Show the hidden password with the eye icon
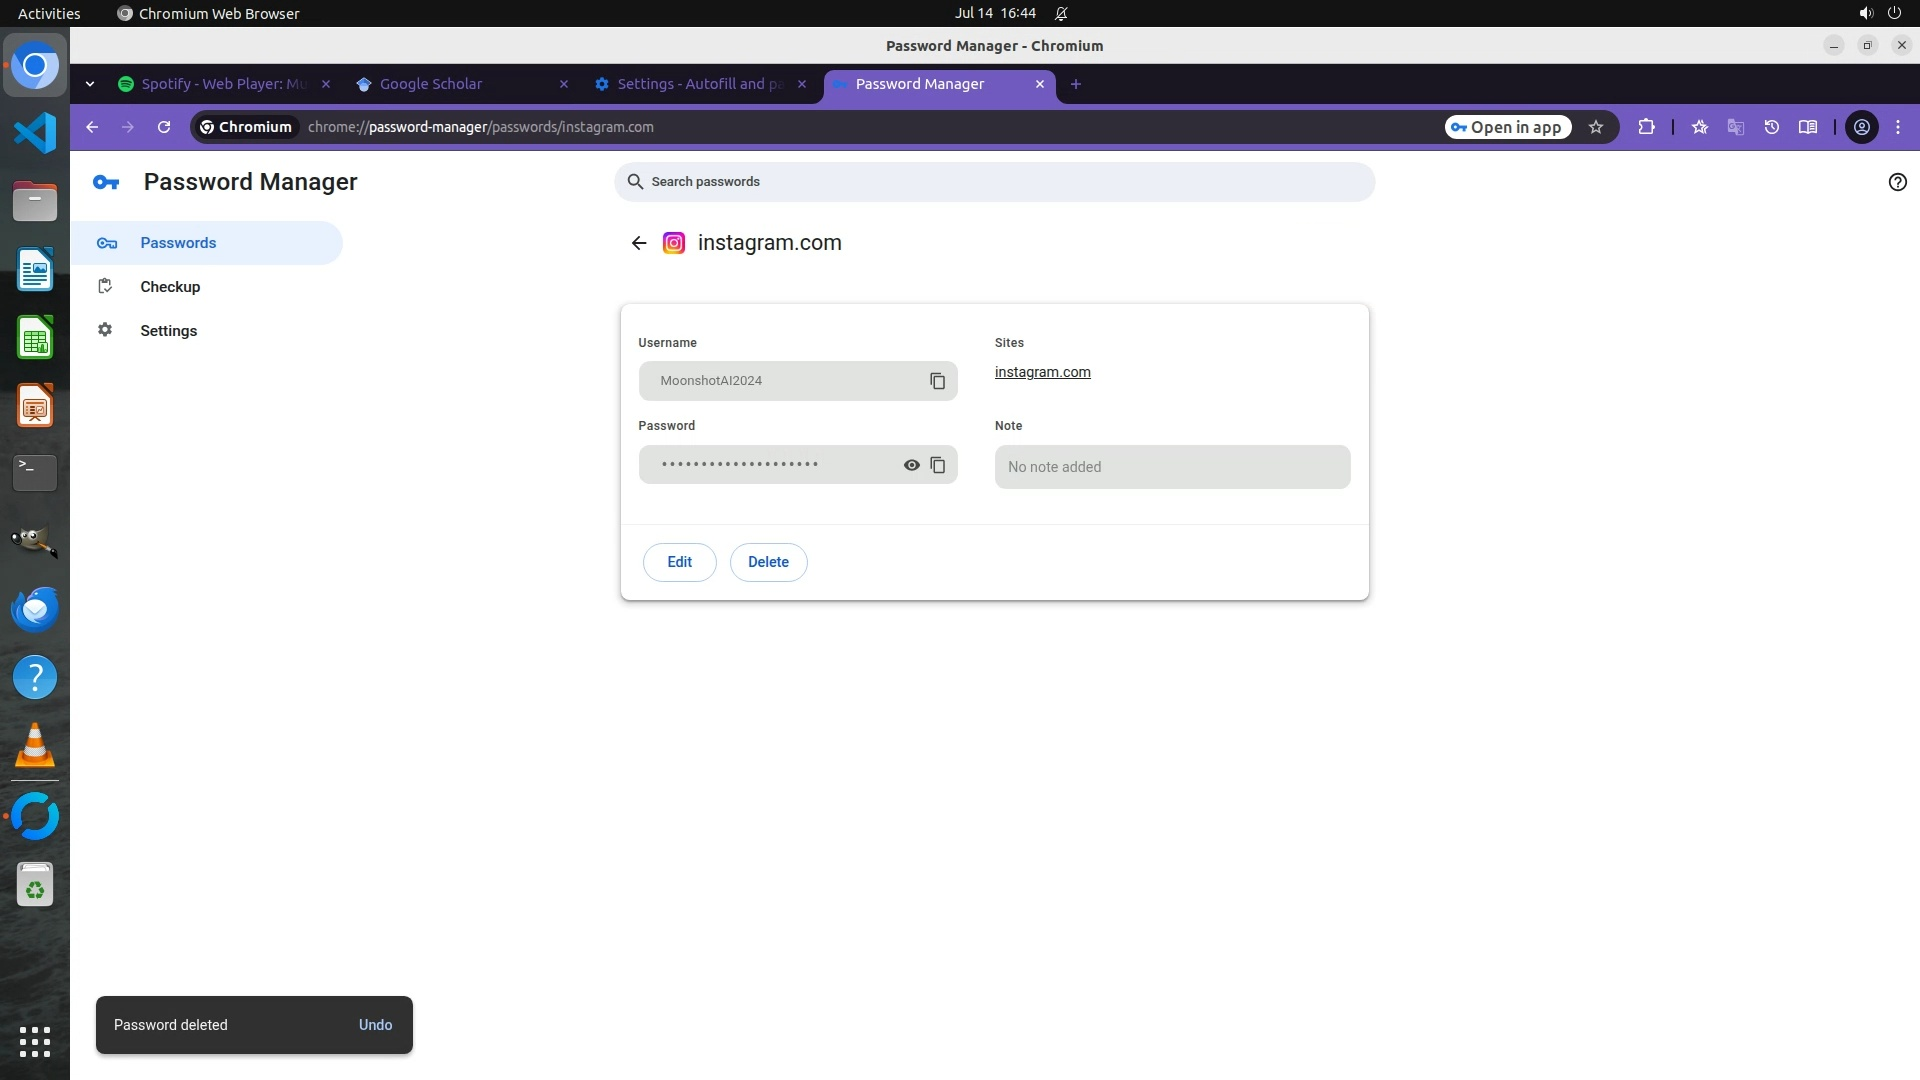 point(911,465)
